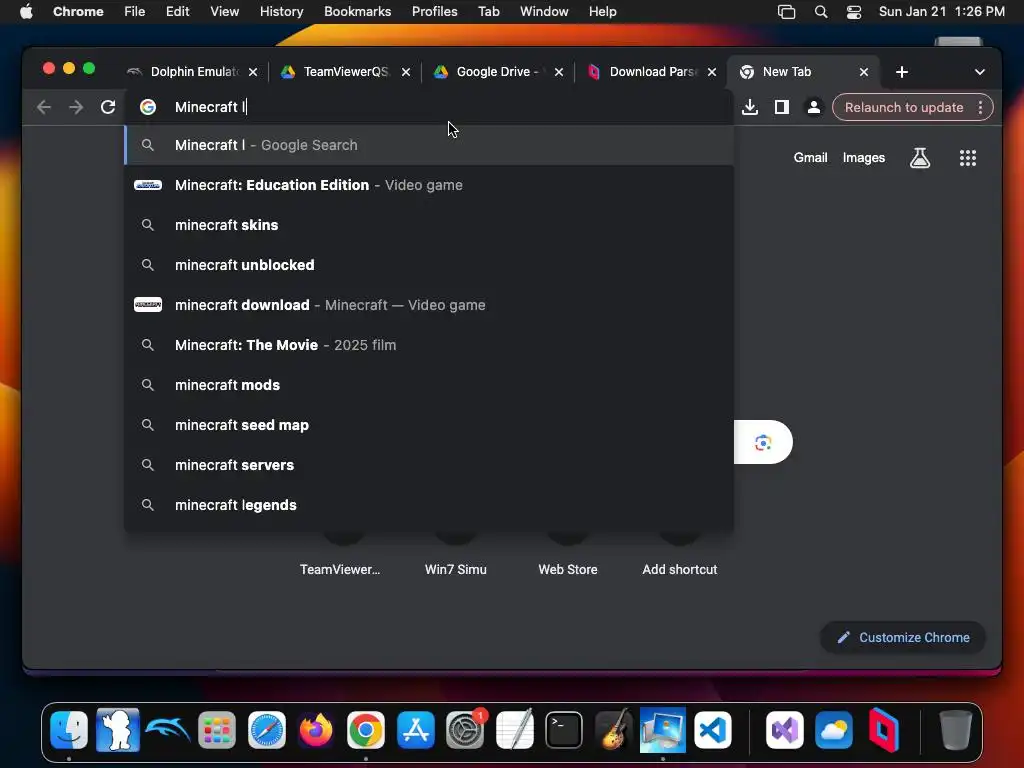Open App Store from the Dock
The width and height of the screenshot is (1024, 768).
point(415,729)
